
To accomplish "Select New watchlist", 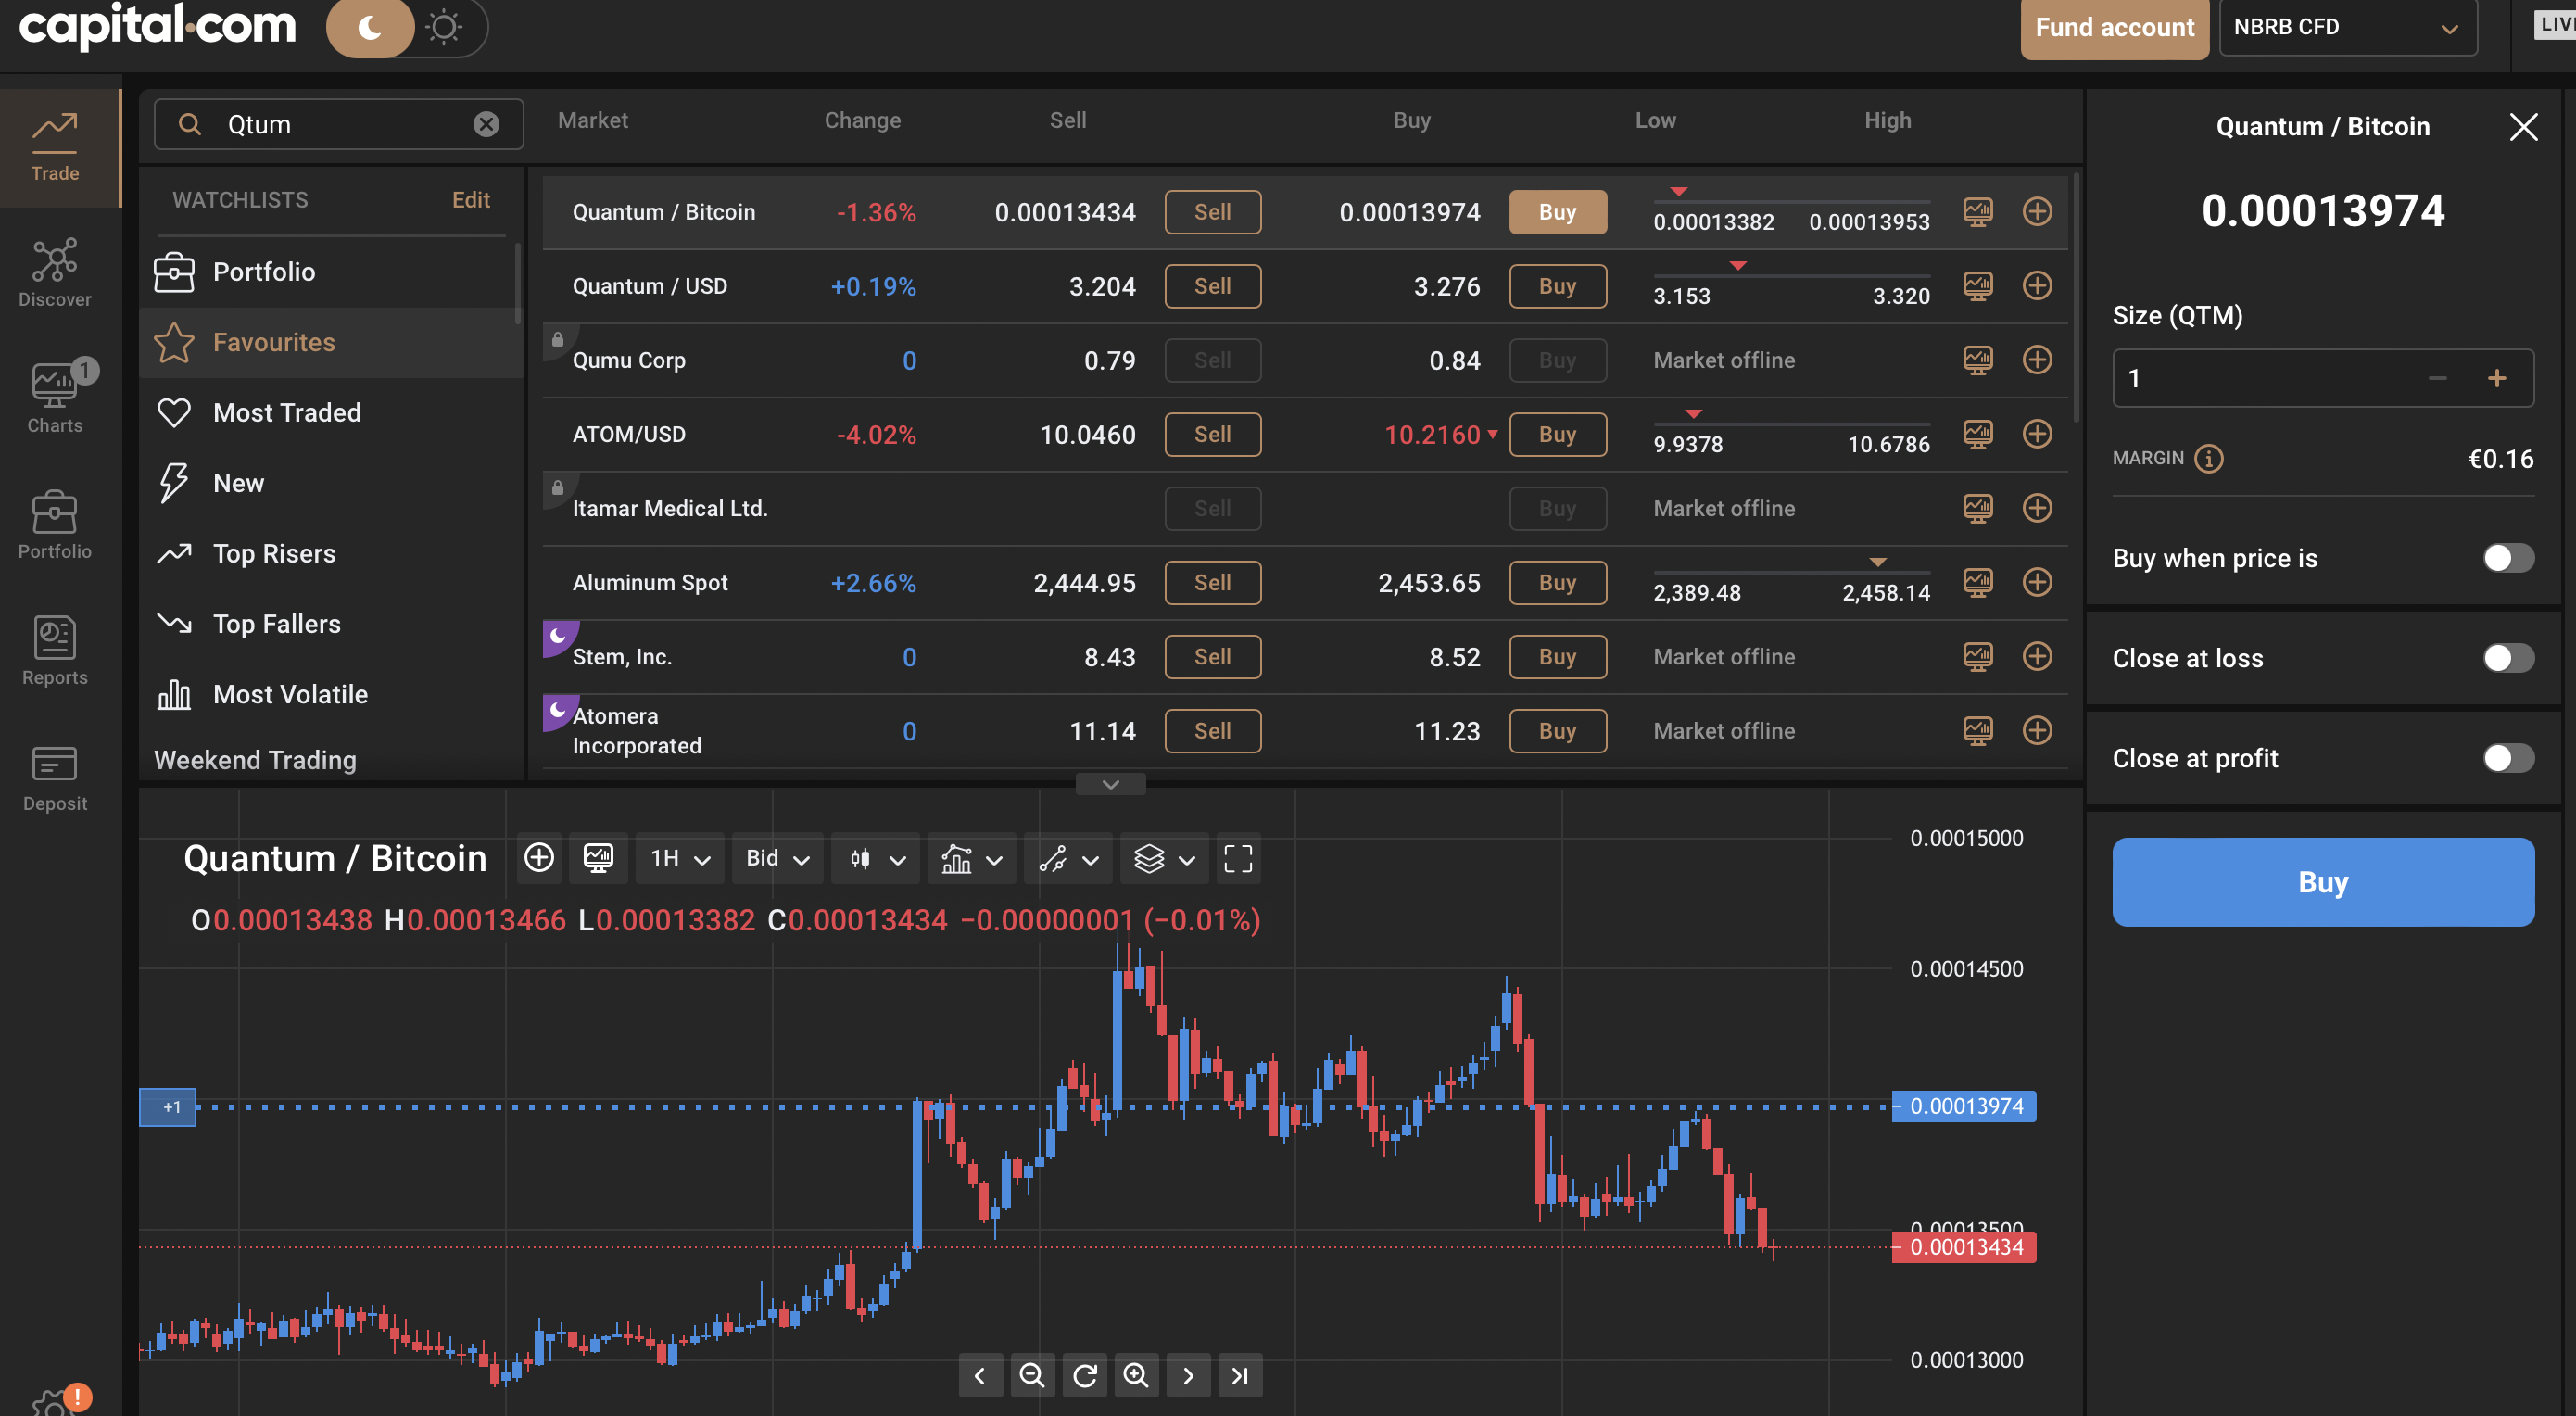I will click(x=330, y=483).
